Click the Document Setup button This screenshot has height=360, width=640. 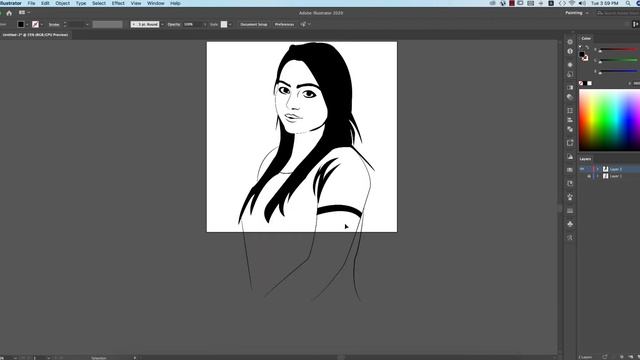tap(253, 24)
